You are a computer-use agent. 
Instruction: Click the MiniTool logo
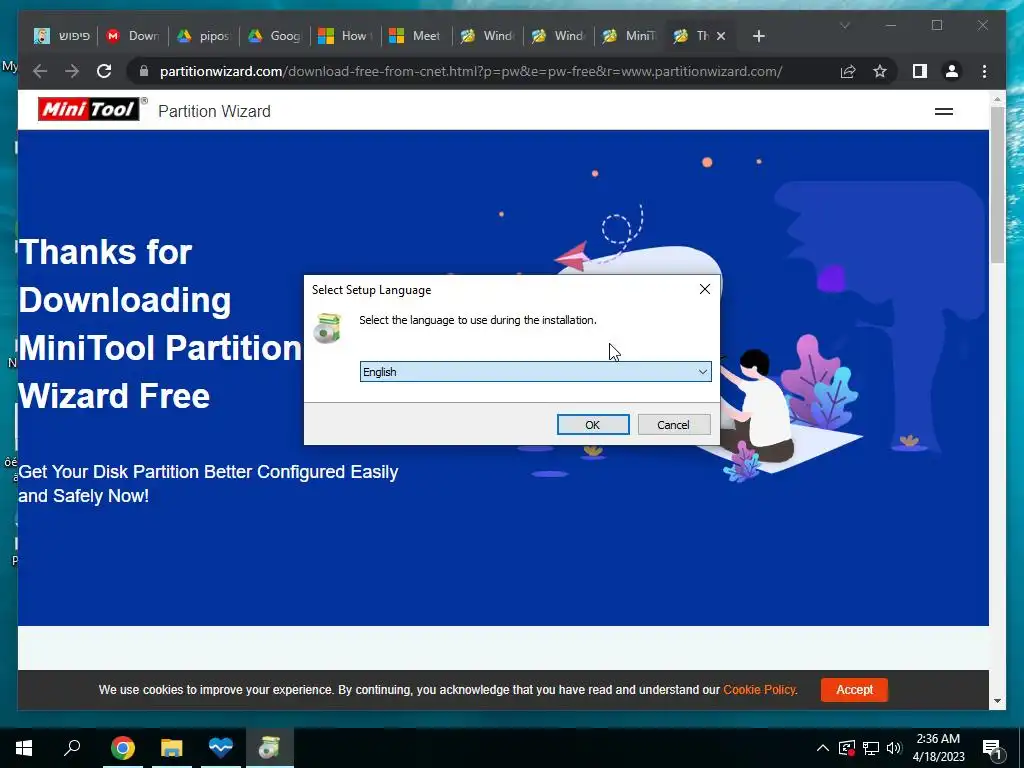[89, 110]
